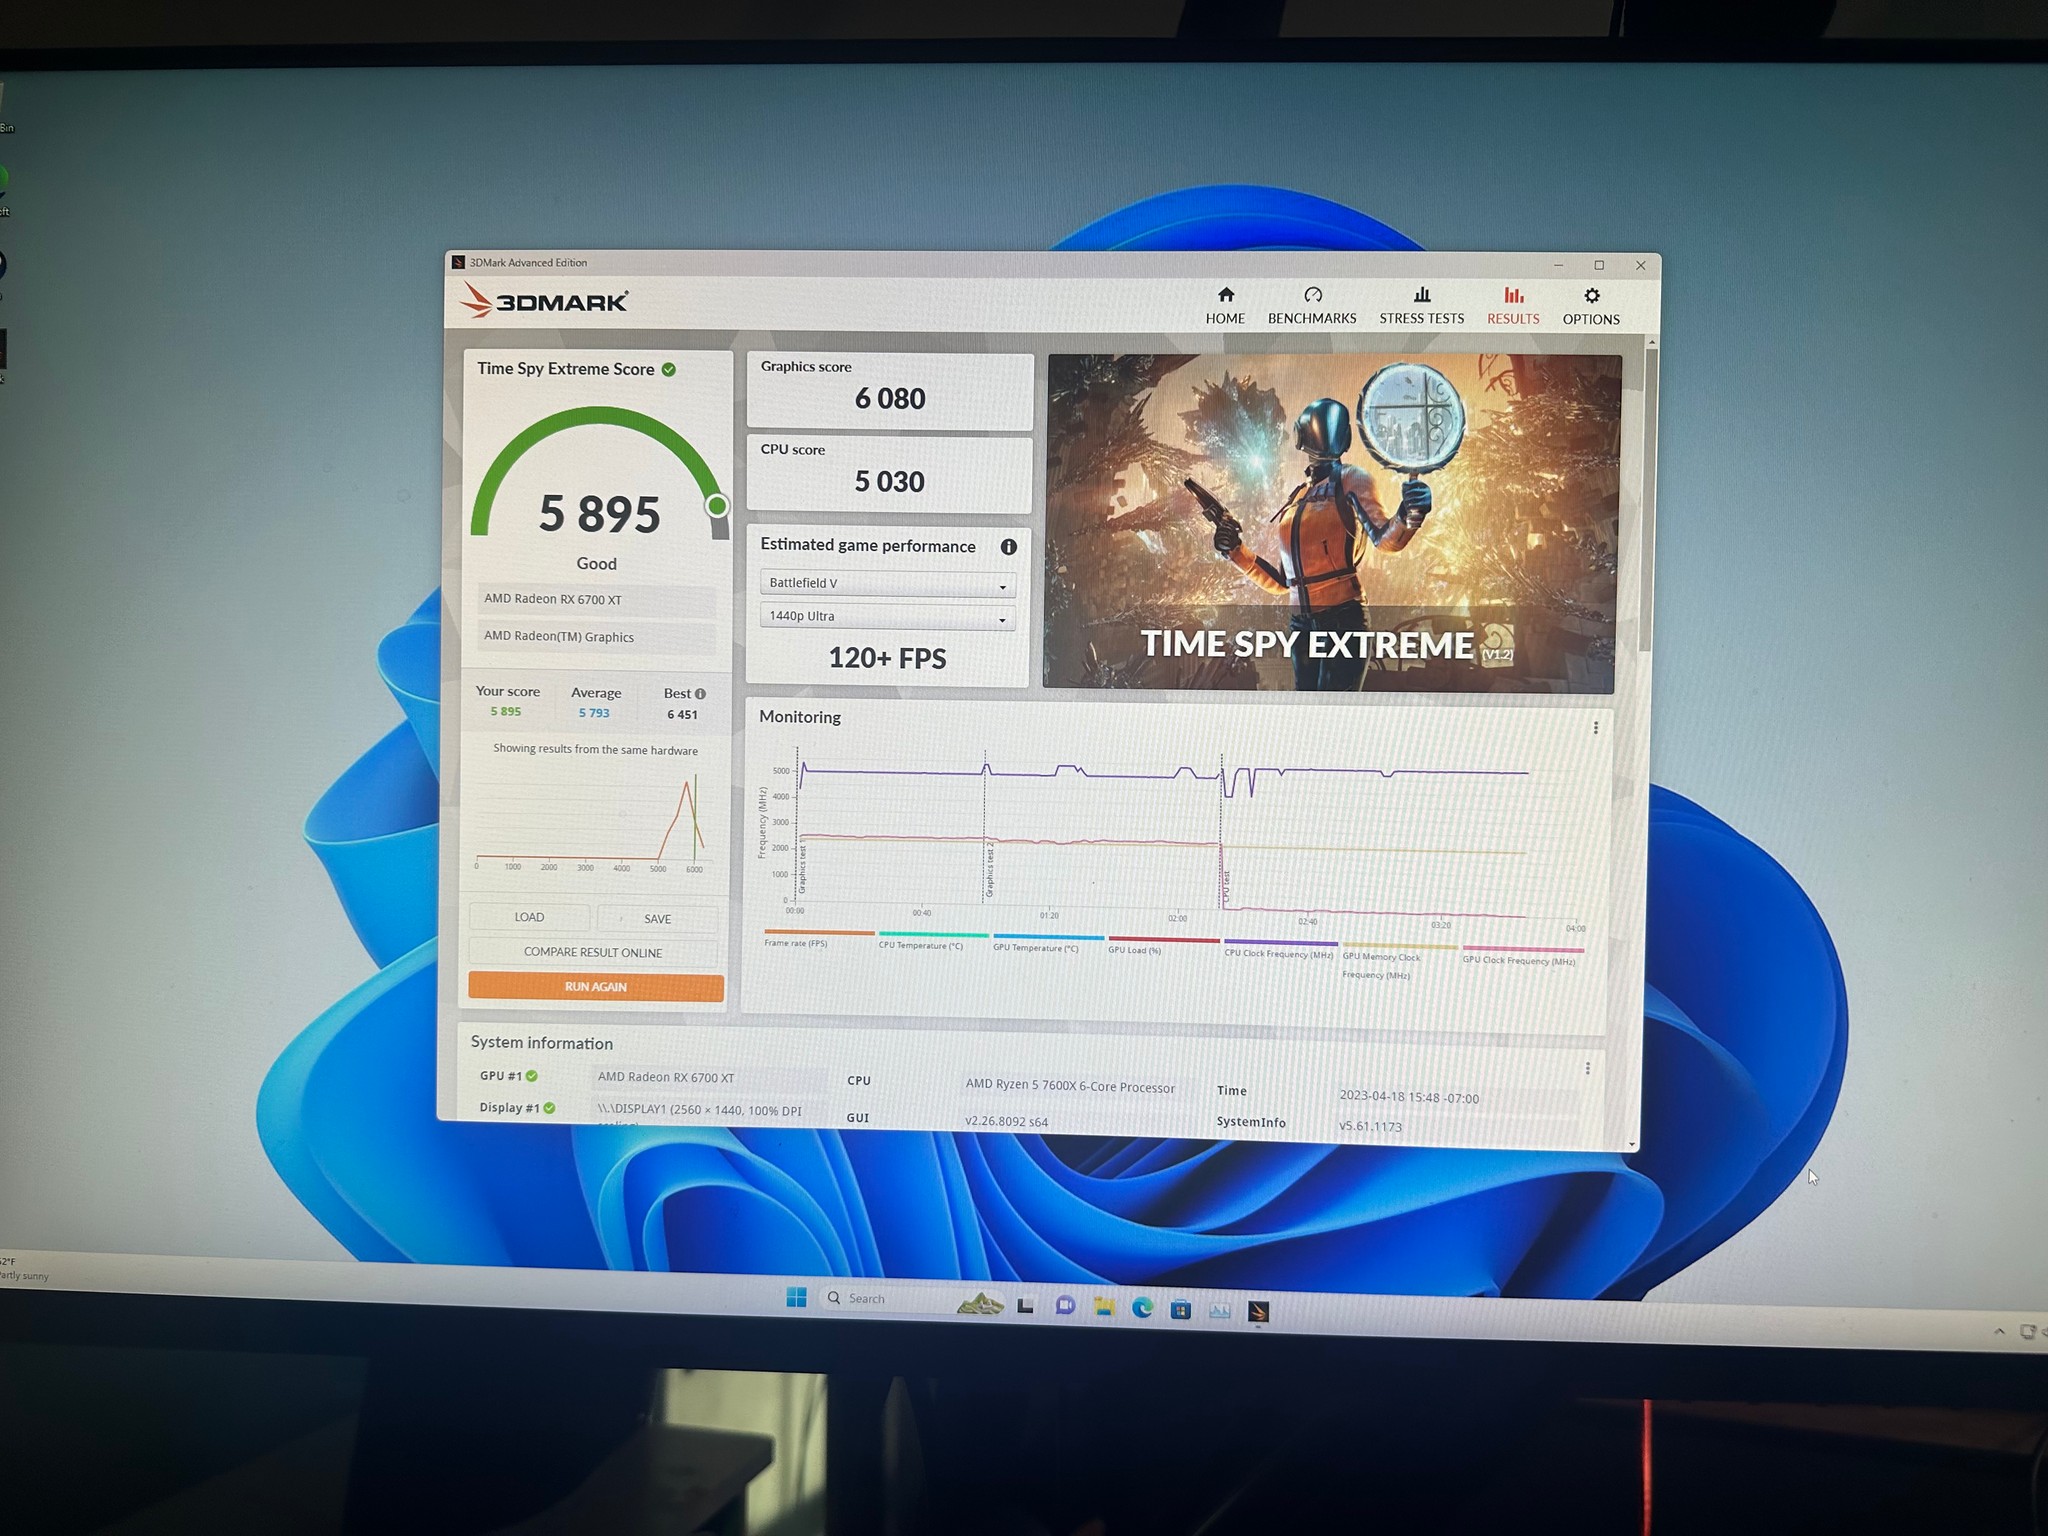Image resolution: width=2048 pixels, height=1536 pixels.
Task: Click the Best score value 6 451
Action: (682, 714)
